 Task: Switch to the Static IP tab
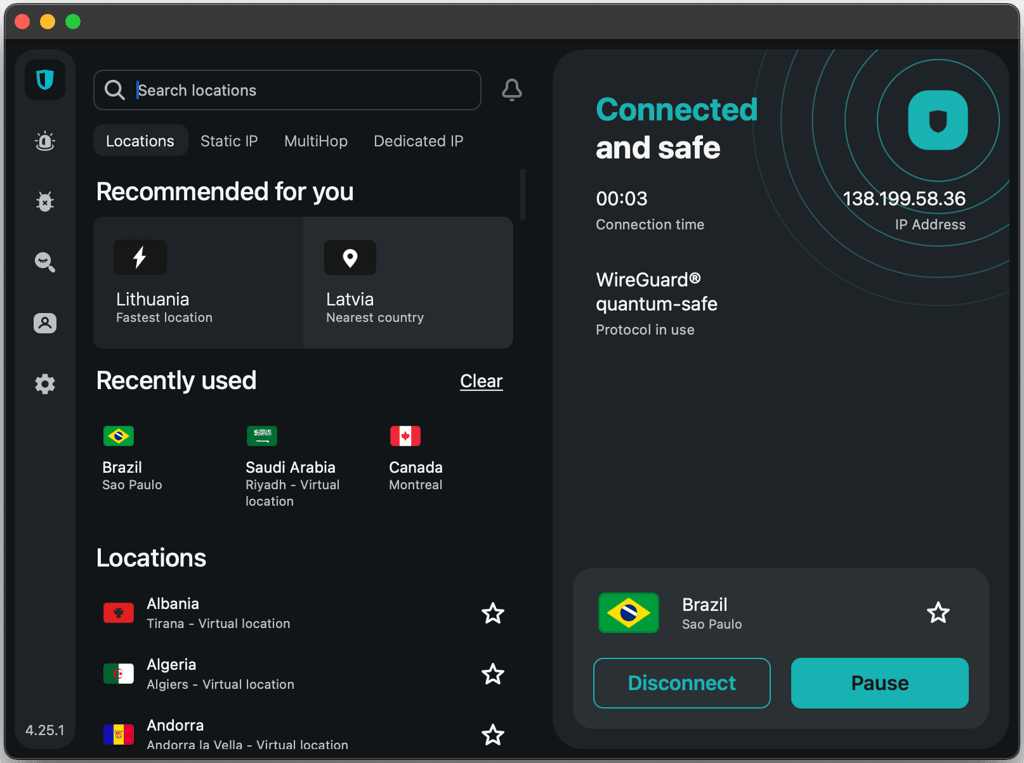click(229, 141)
